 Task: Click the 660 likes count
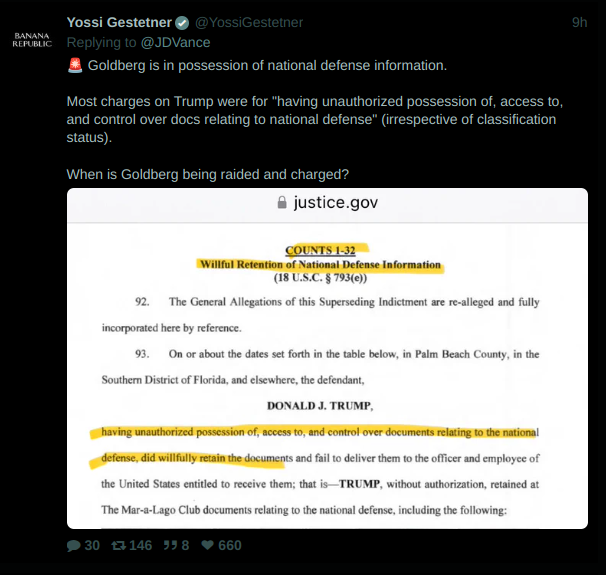coord(230,545)
